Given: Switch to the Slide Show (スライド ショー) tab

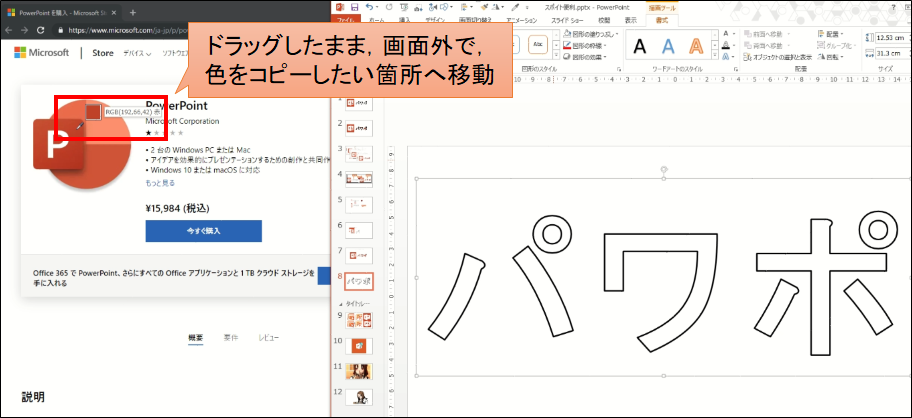Looking at the screenshot, I should click(x=567, y=20).
